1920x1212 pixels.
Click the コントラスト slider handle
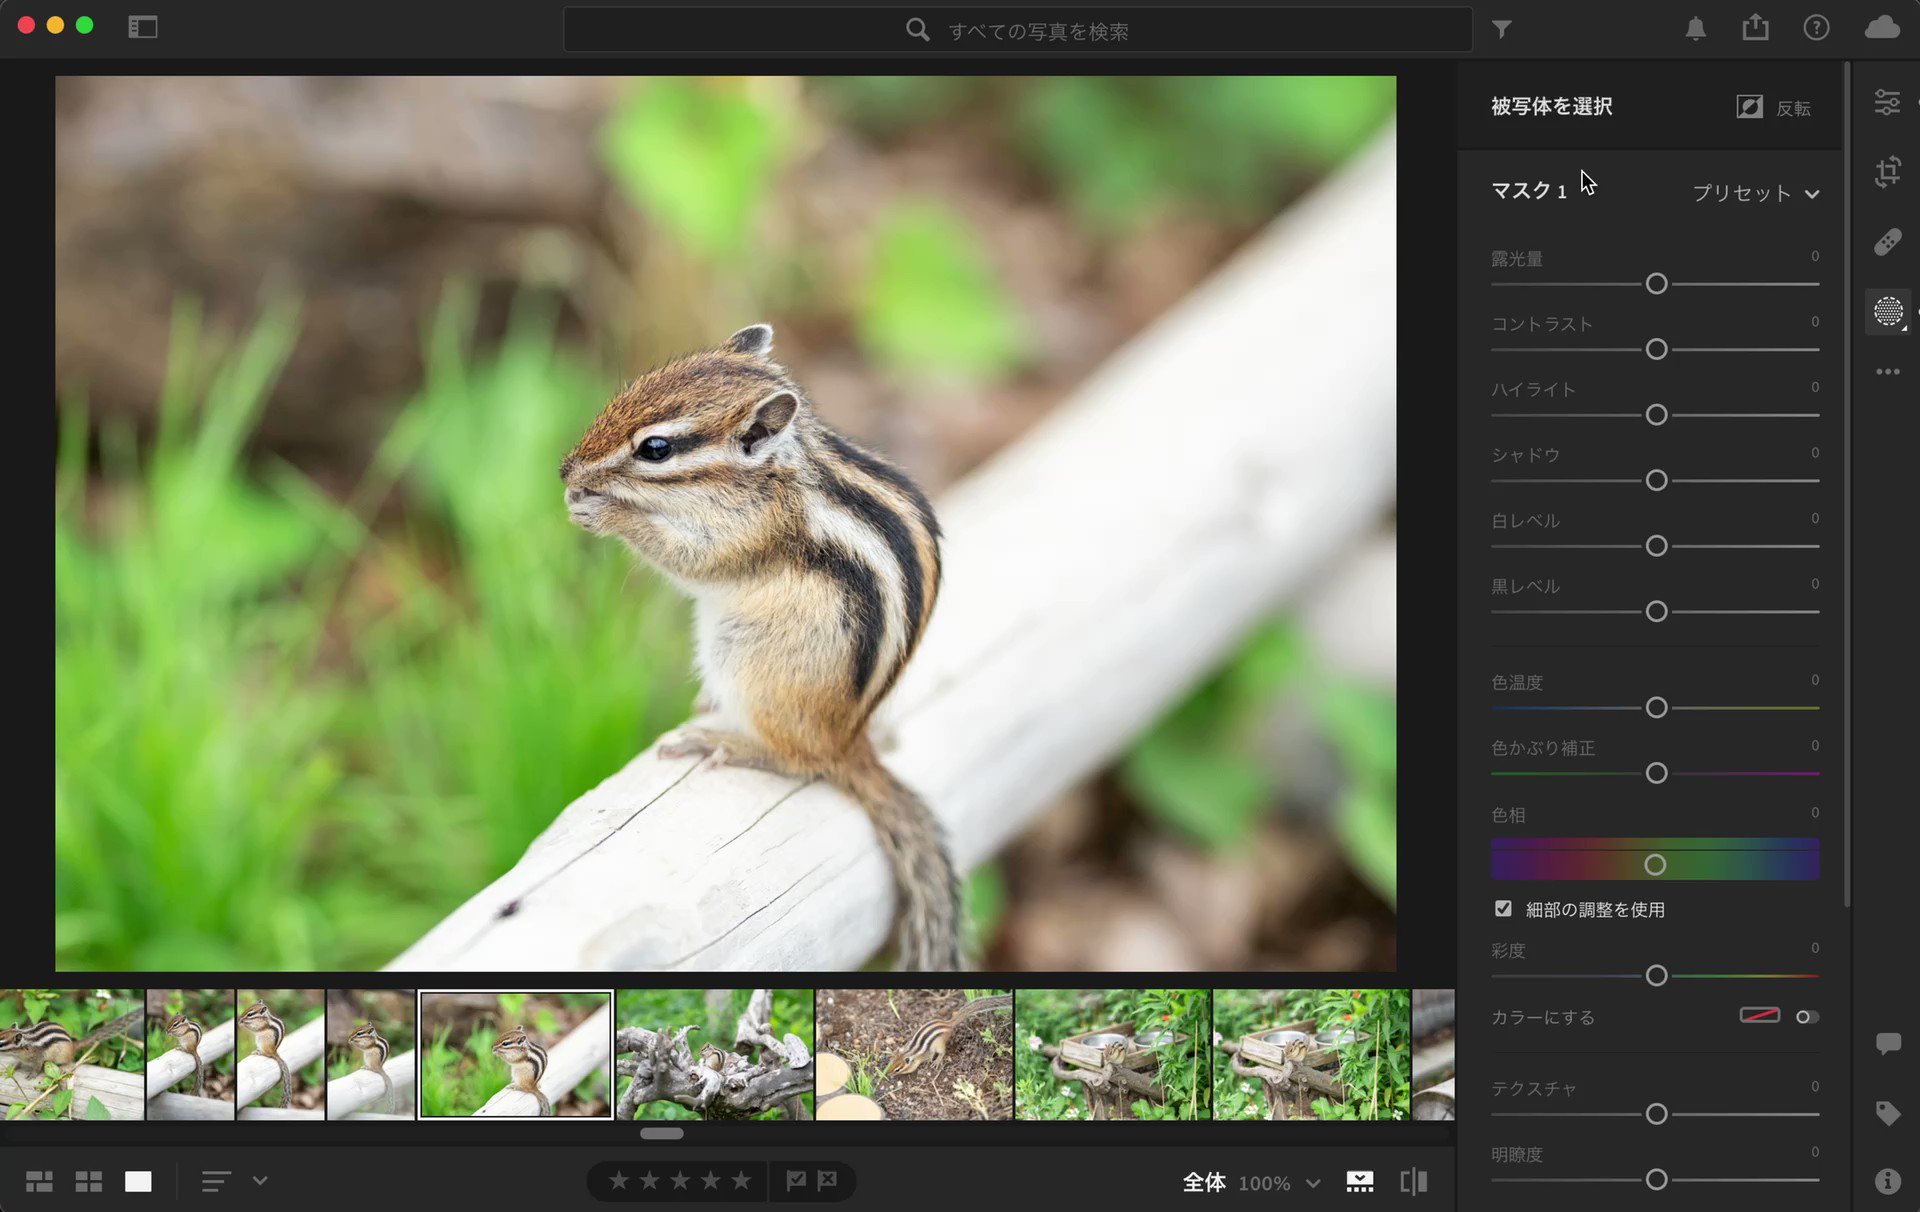click(1656, 349)
